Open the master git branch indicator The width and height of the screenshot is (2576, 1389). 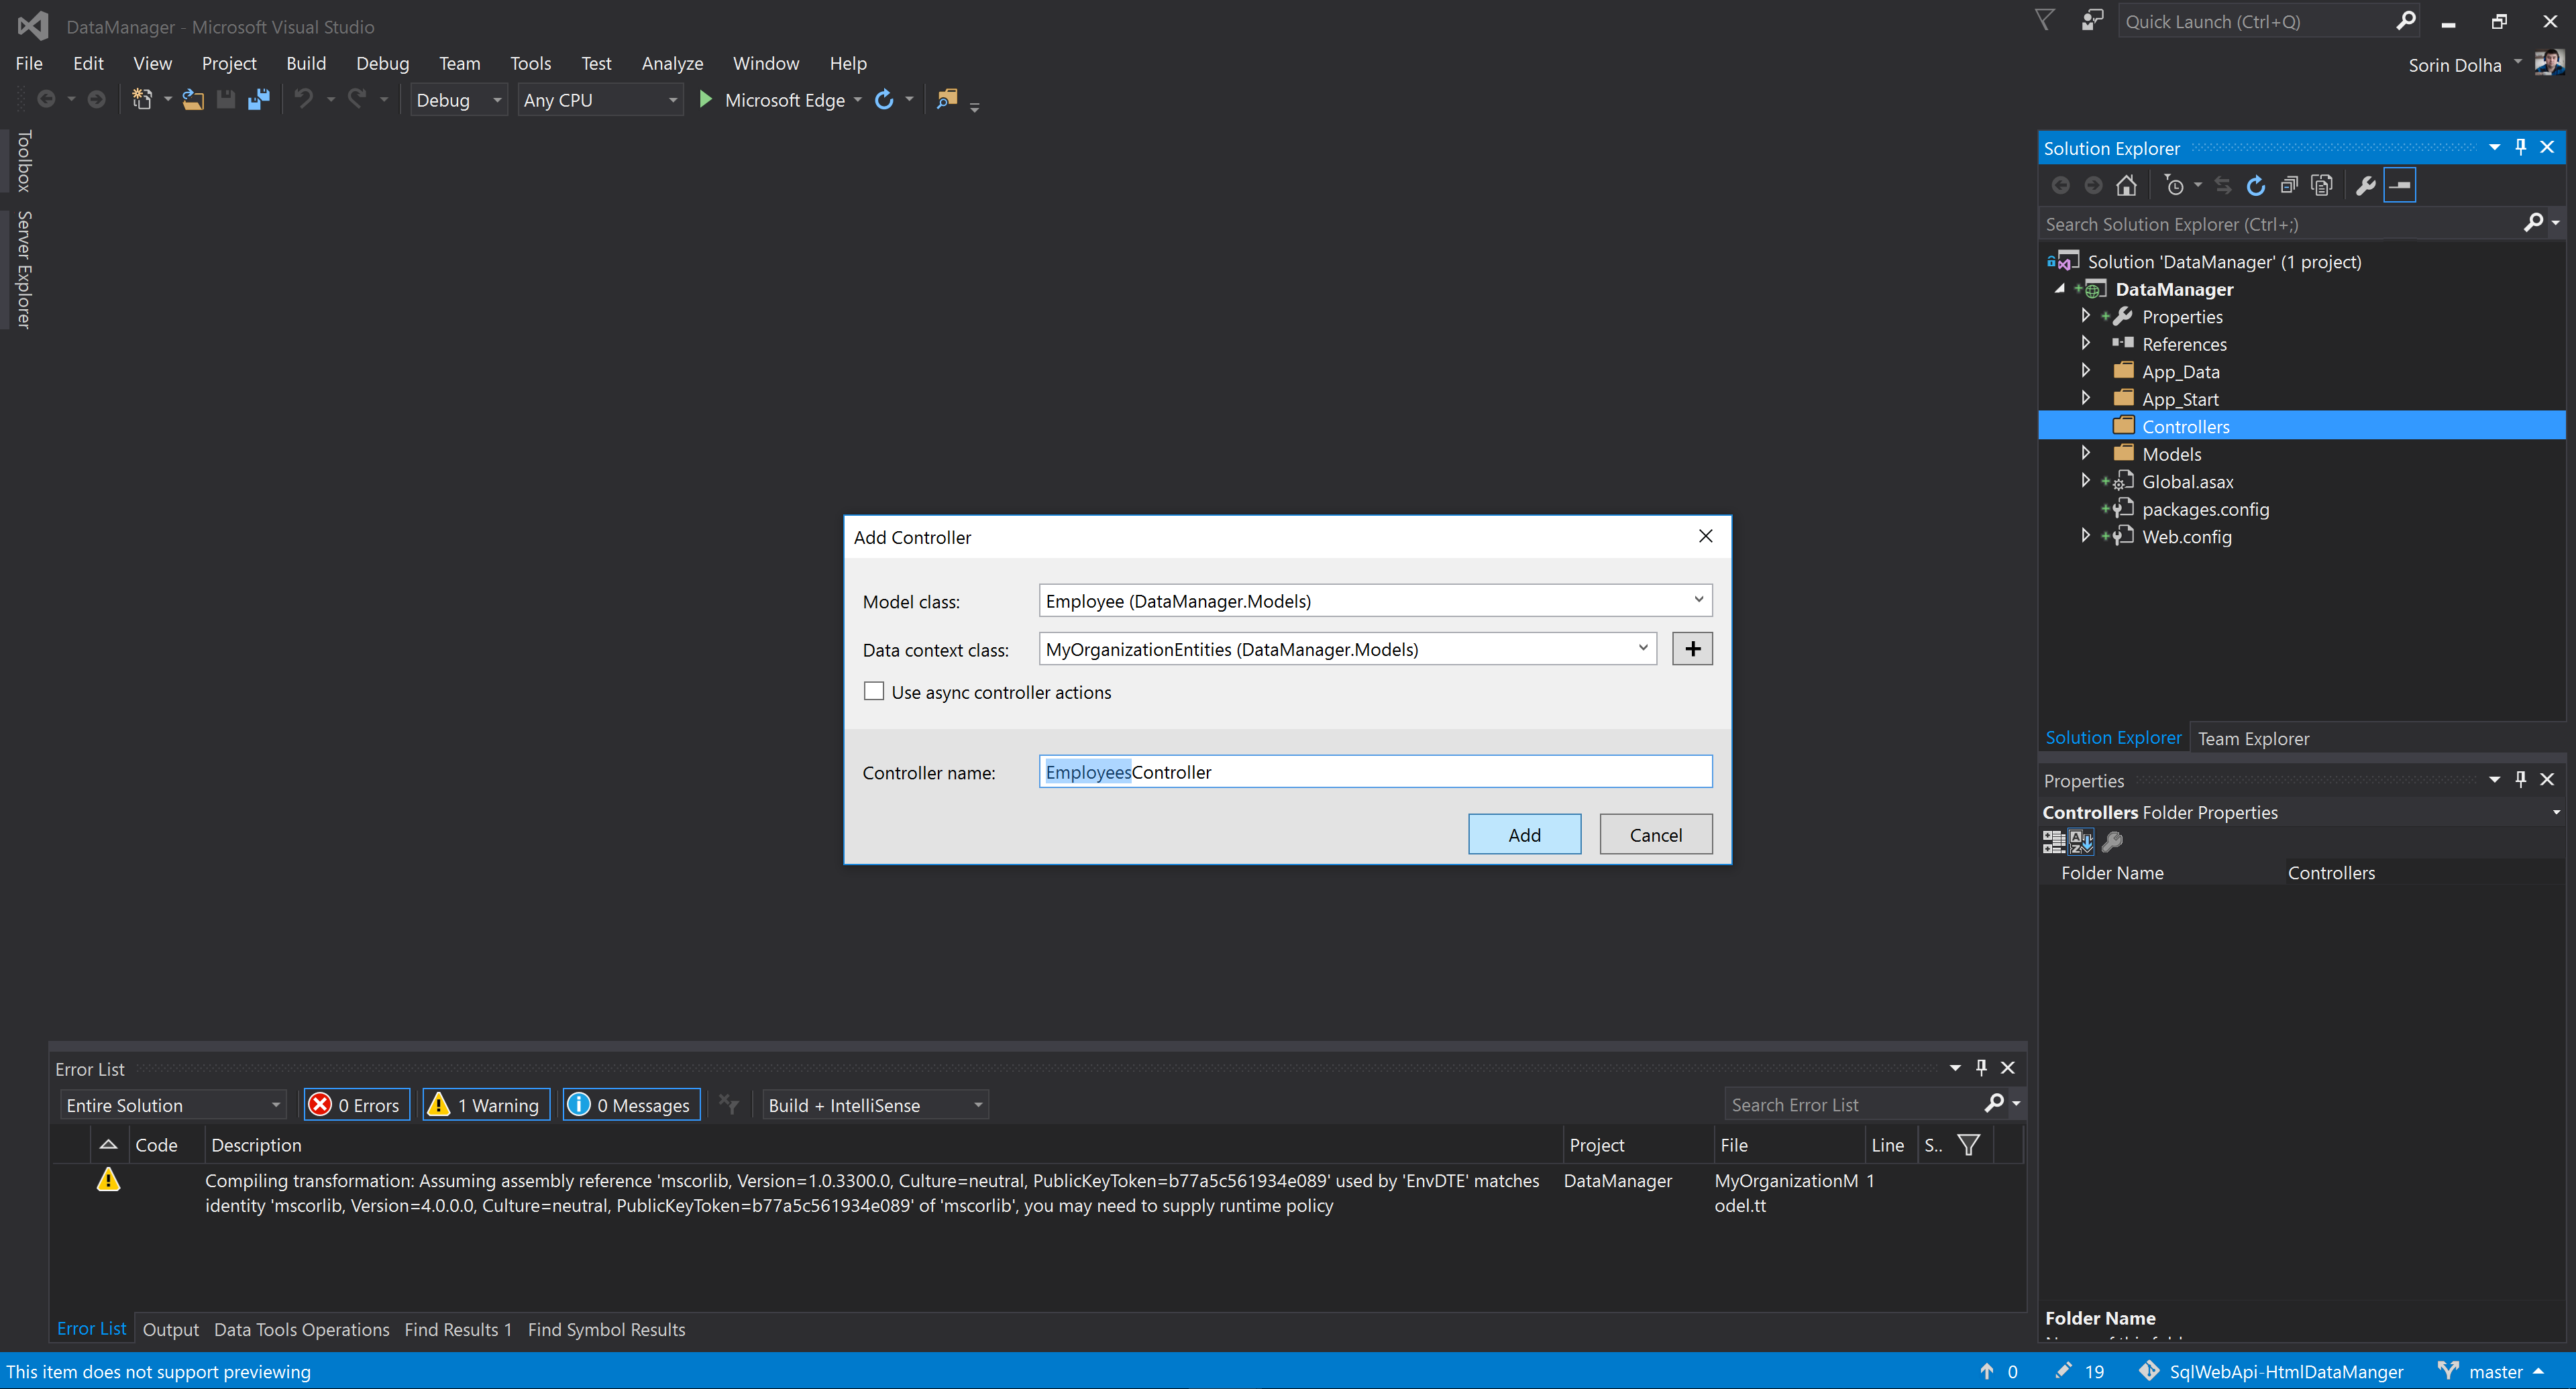(x=2495, y=1372)
